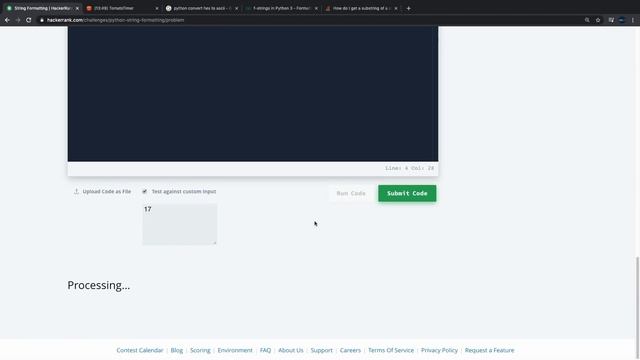Open the Terms Of Service footer link
Screen dimensions: 640x360
(x=391, y=350)
